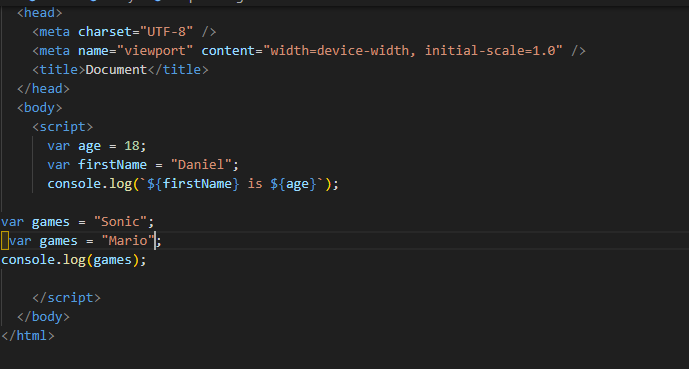Image resolution: width=689 pixels, height=369 pixels.
Task: Click the "Mario" string value
Action: [x=128, y=240]
